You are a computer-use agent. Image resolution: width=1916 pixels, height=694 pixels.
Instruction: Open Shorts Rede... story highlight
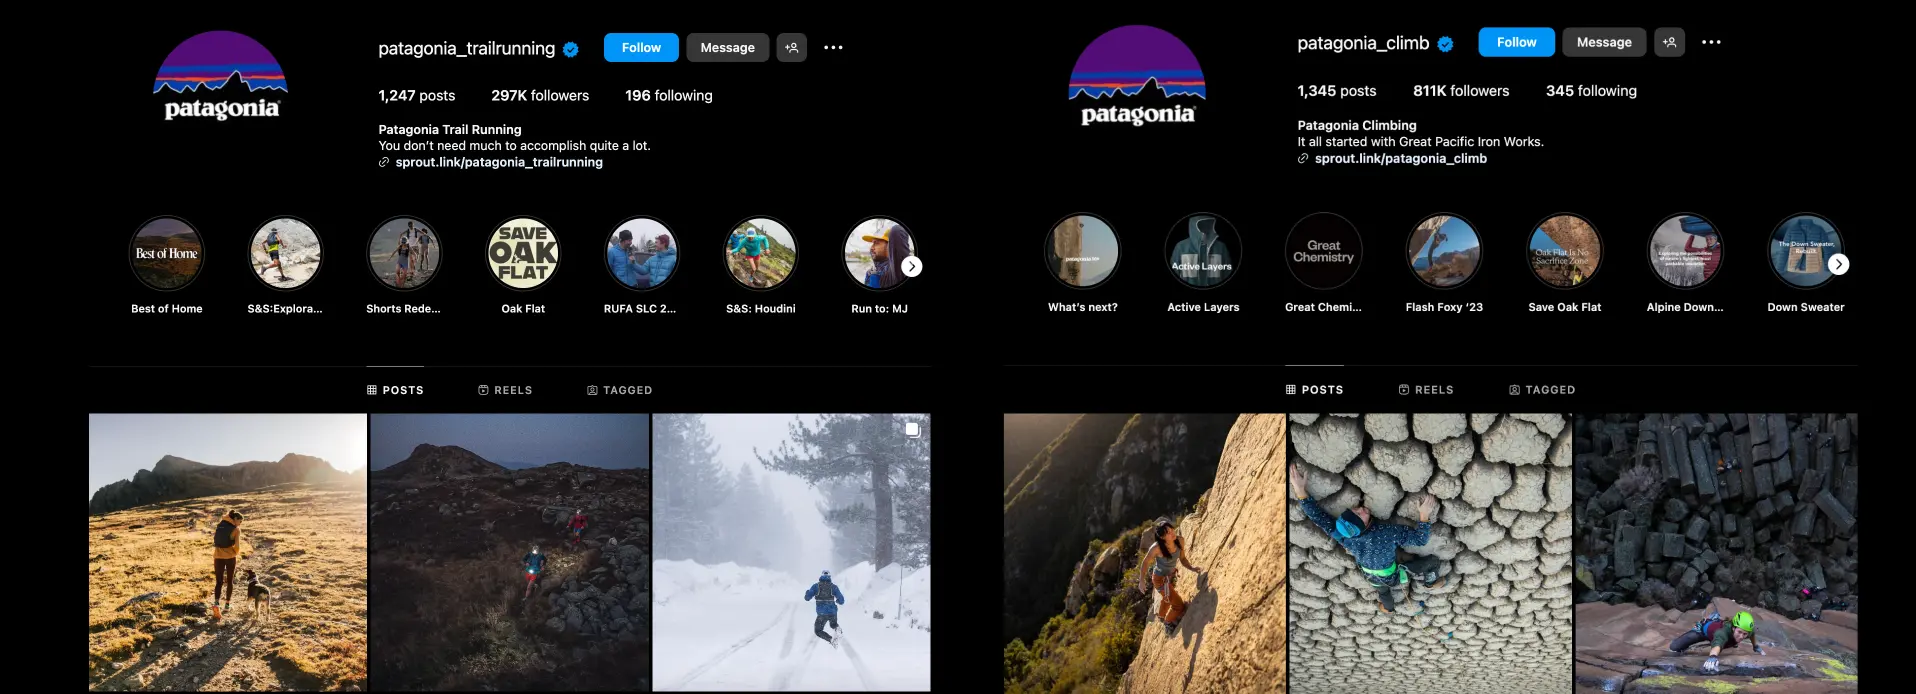tap(404, 253)
